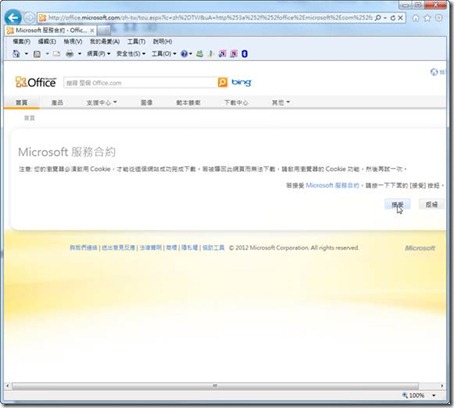Viewport: 454px width, 408px height.
Task: Click the search magnifier in the address bar
Action: coord(378,18)
